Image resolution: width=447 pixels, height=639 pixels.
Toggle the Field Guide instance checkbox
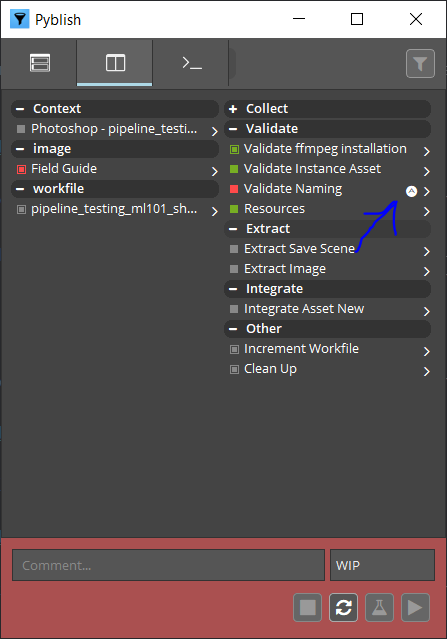point(21,169)
